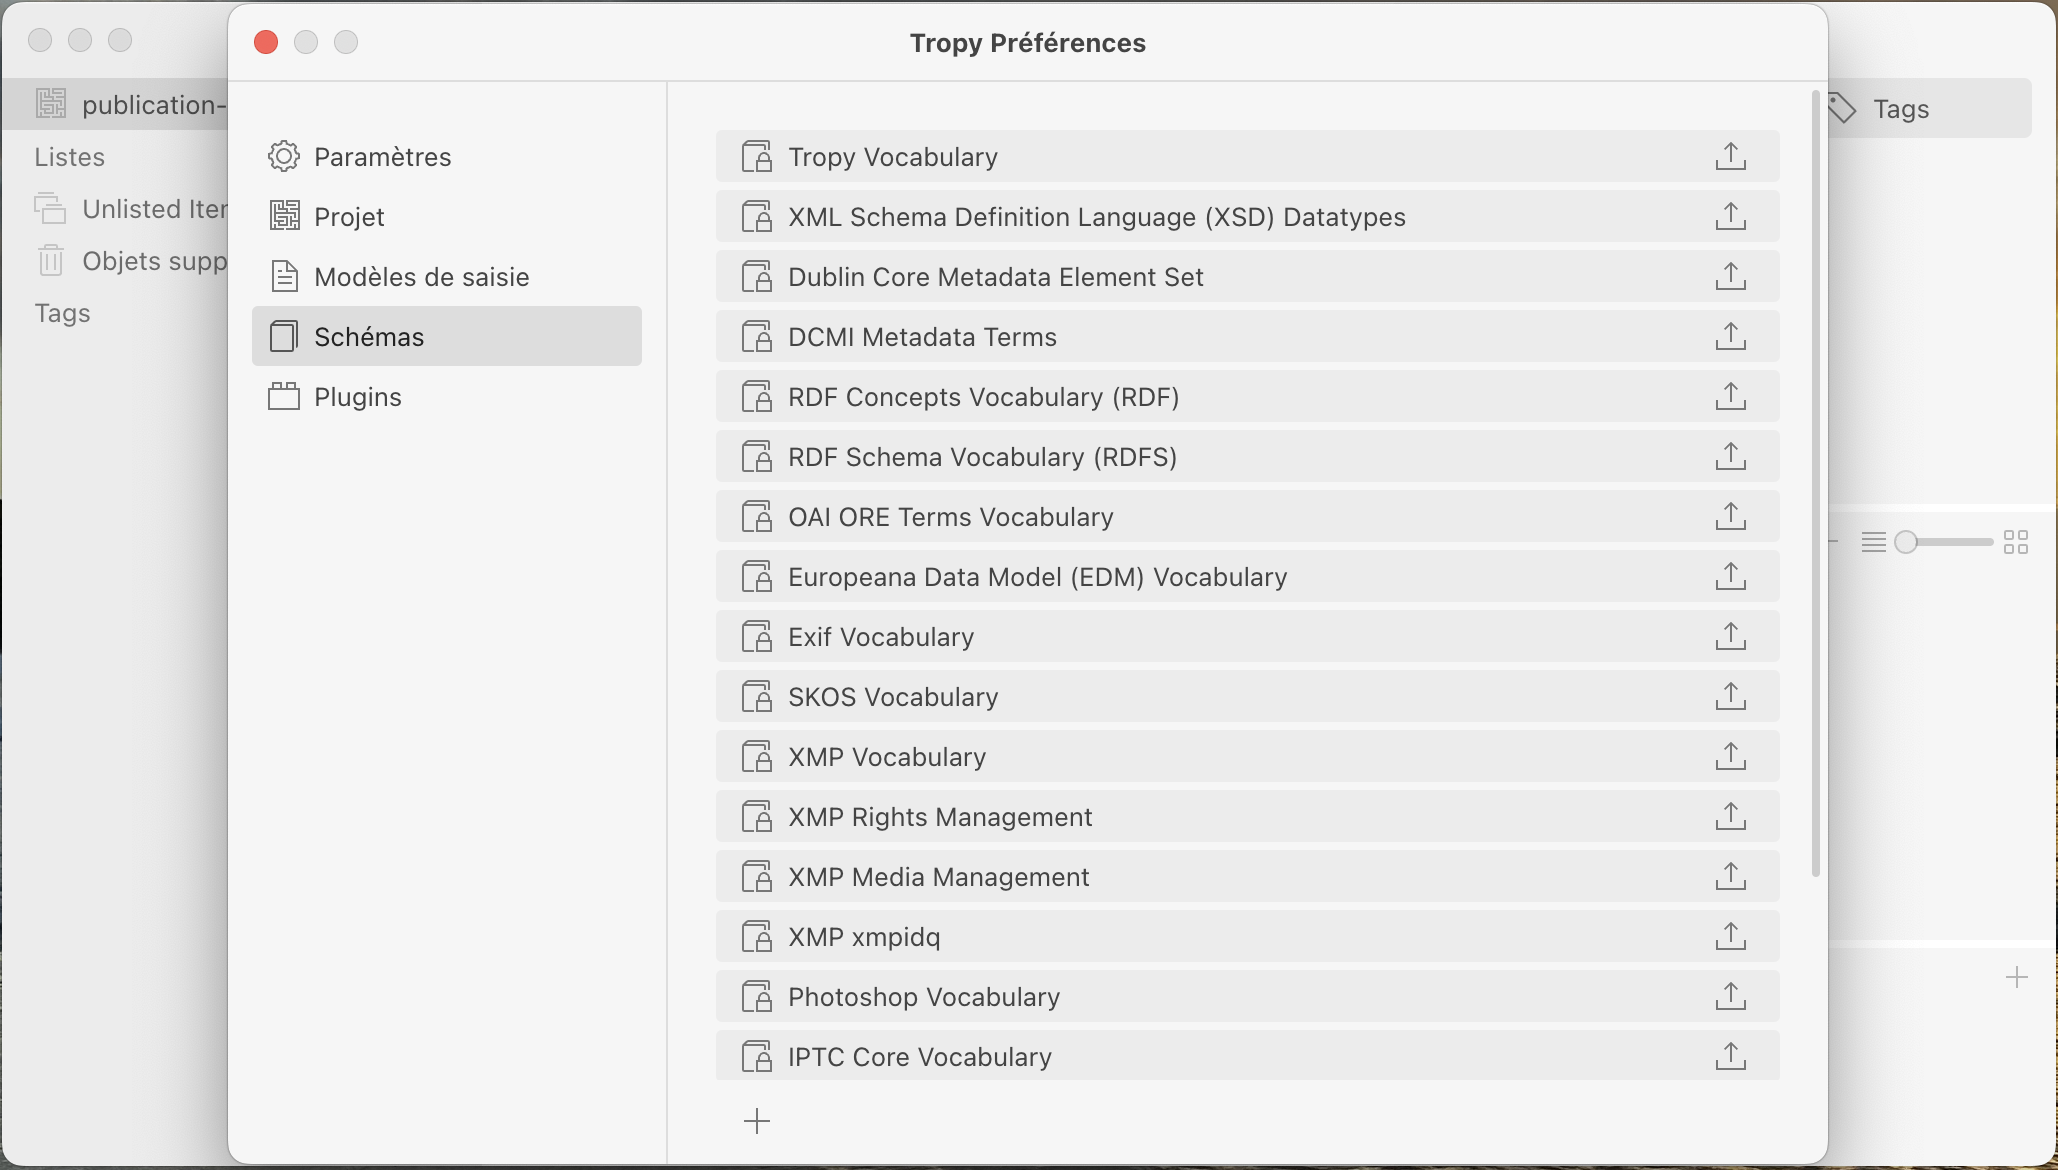Export the Exif Vocabulary schema
The height and width of the screenshot is (1170, 2058).
1731,637
